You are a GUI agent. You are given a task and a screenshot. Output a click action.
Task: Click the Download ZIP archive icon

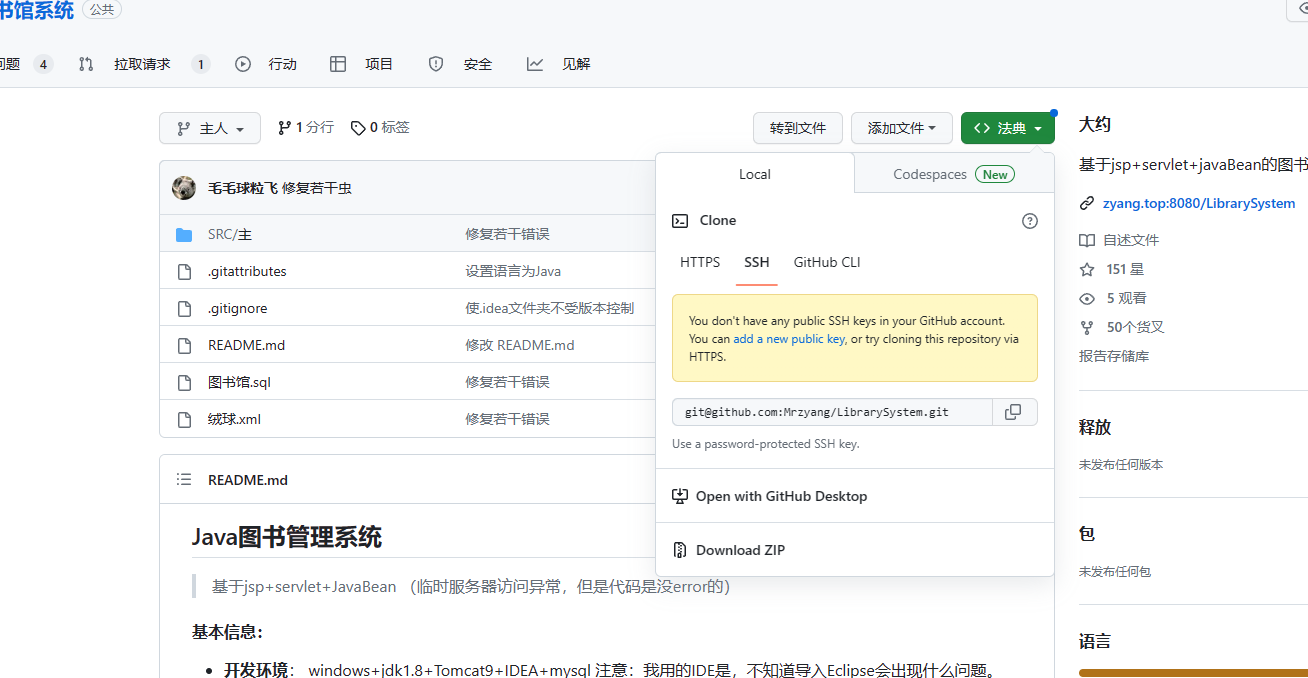pos(680,550)
